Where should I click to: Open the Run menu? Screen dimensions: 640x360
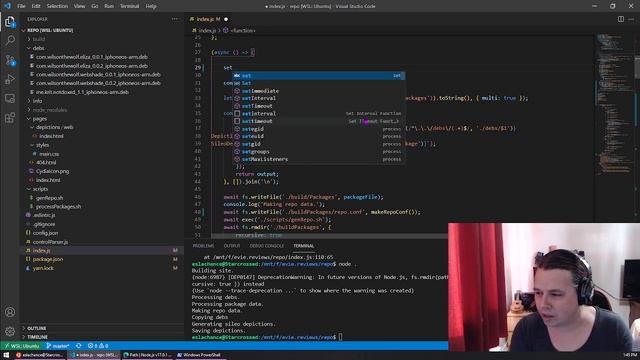pyautogui.click(x=109, y=6)
